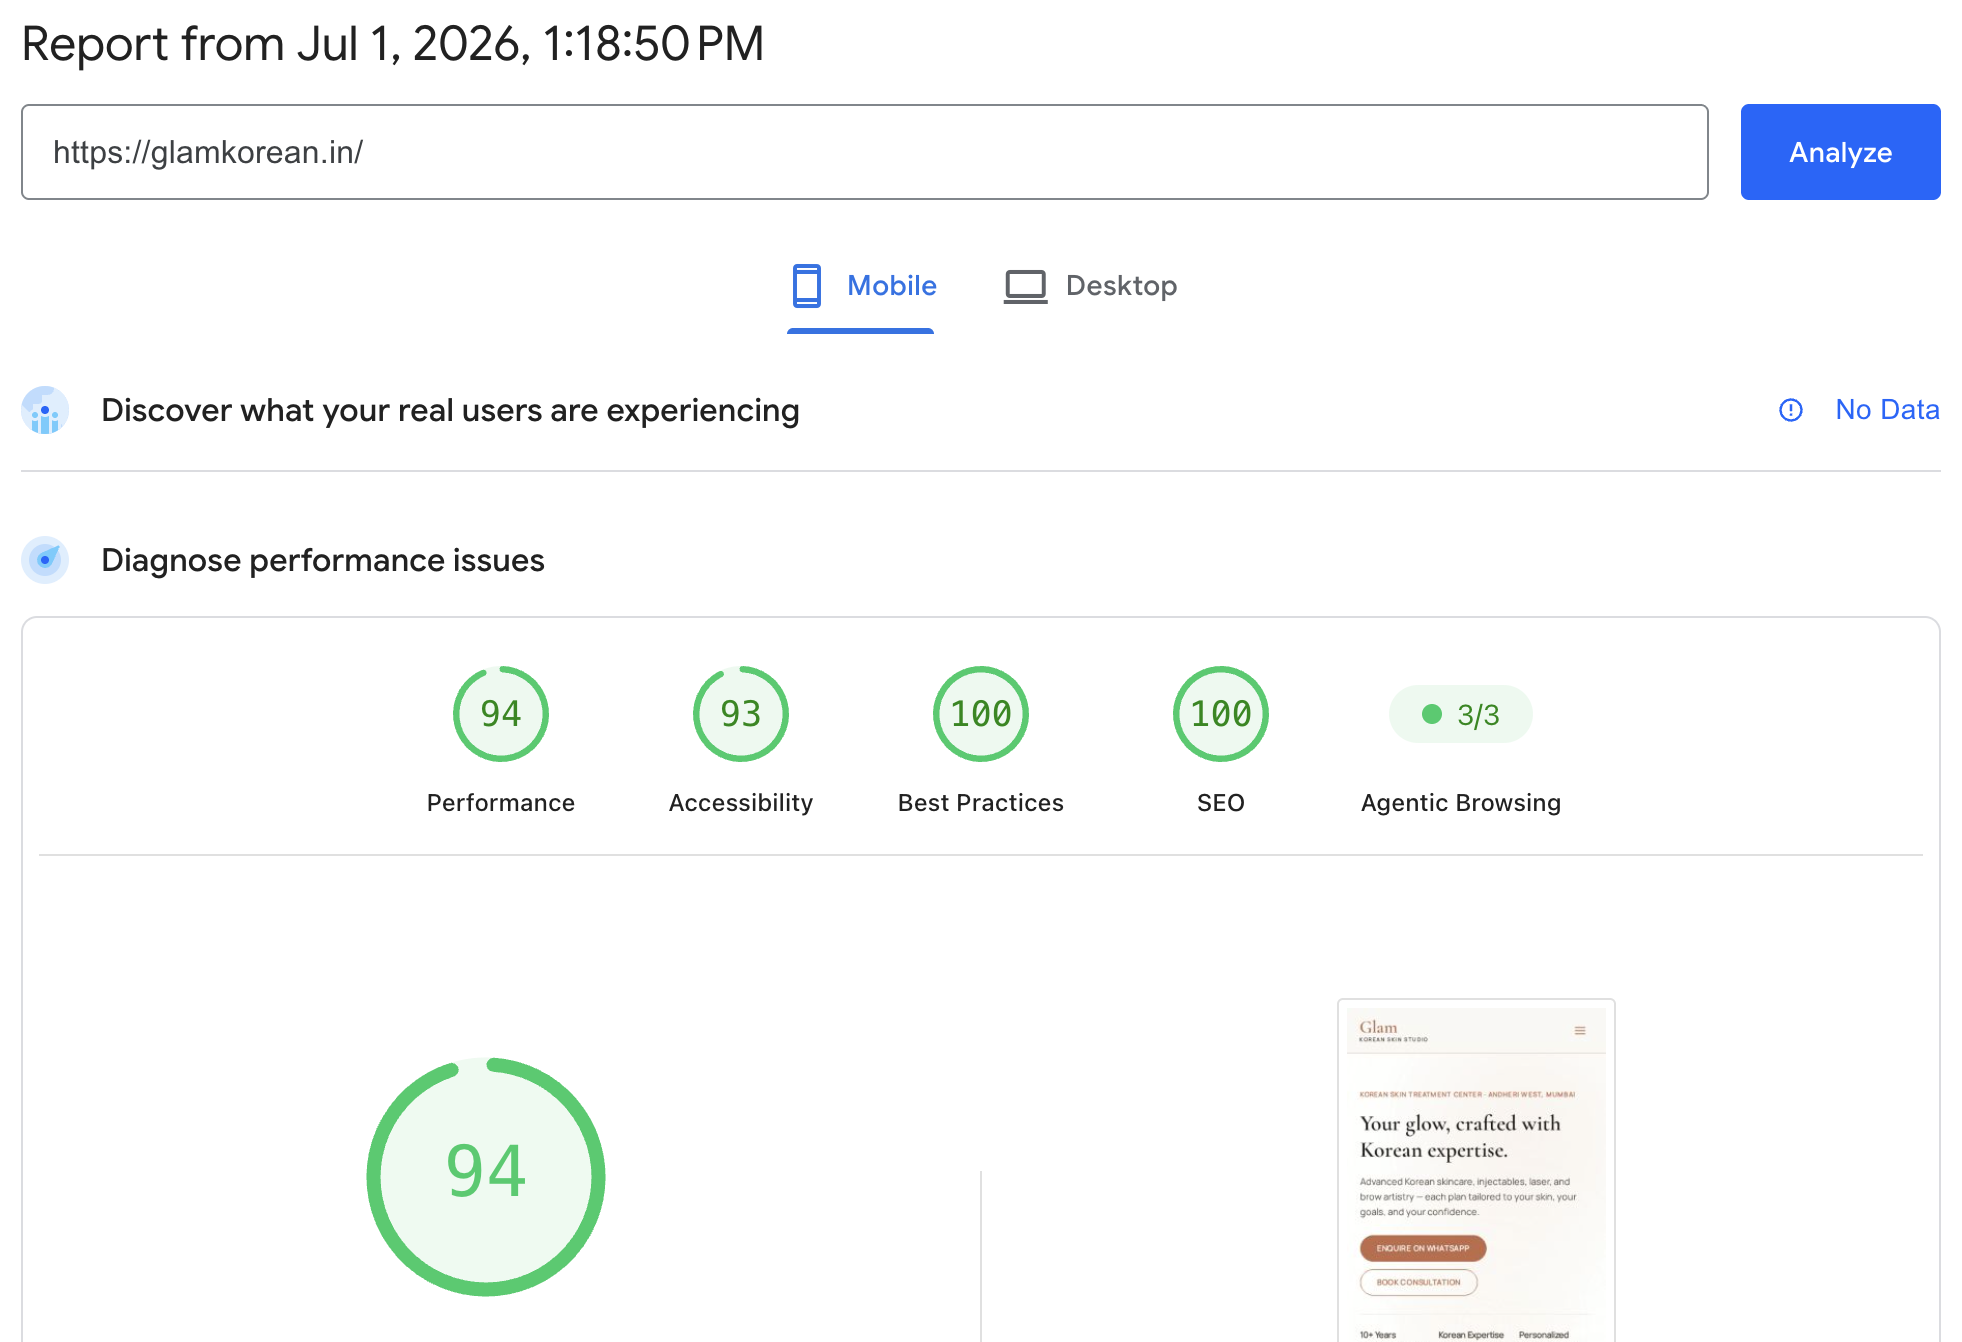The width and height of the screenshot is (1962, 1342).
Task: Switch to the Desktop tab
Action: click(1091, 286)
